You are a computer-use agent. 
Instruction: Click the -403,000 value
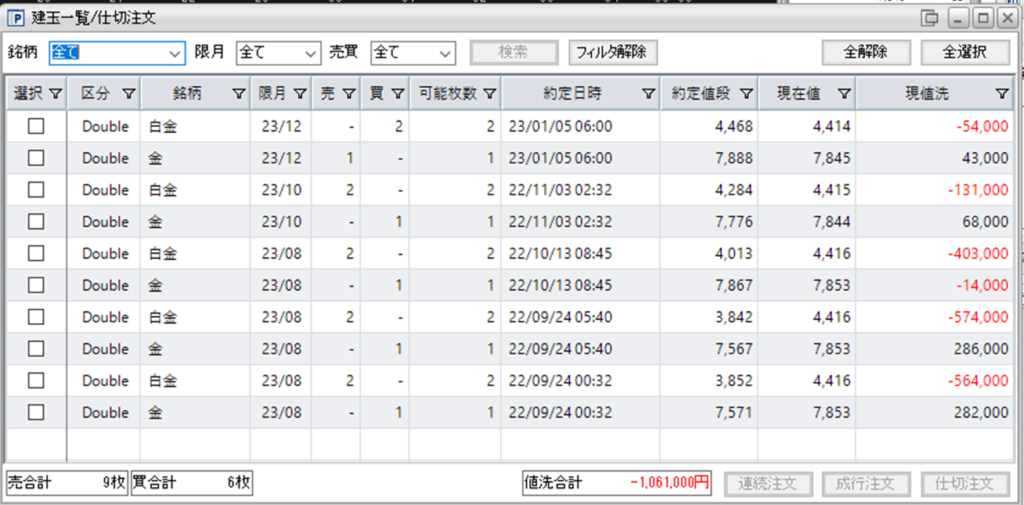point(978,253)
